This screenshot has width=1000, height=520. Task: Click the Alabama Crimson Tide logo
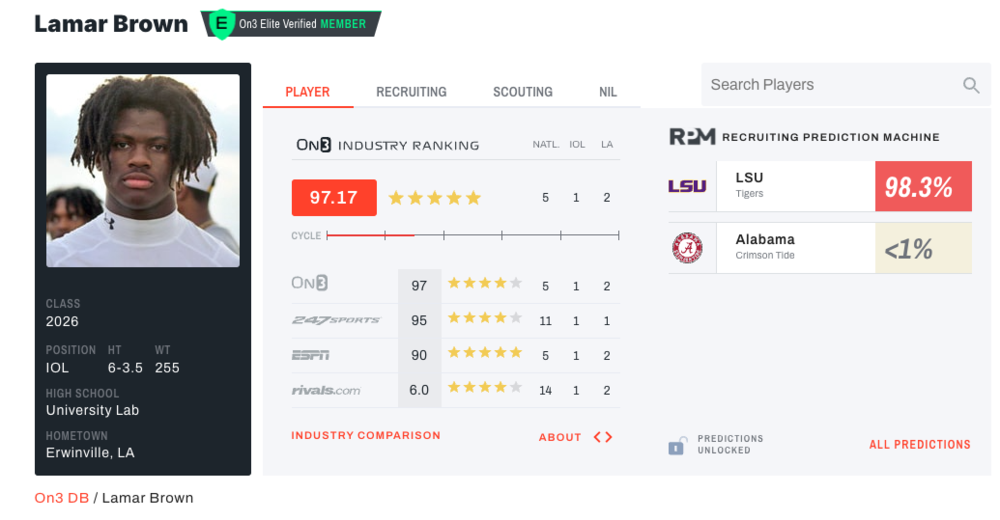click(x=687, y=247)
